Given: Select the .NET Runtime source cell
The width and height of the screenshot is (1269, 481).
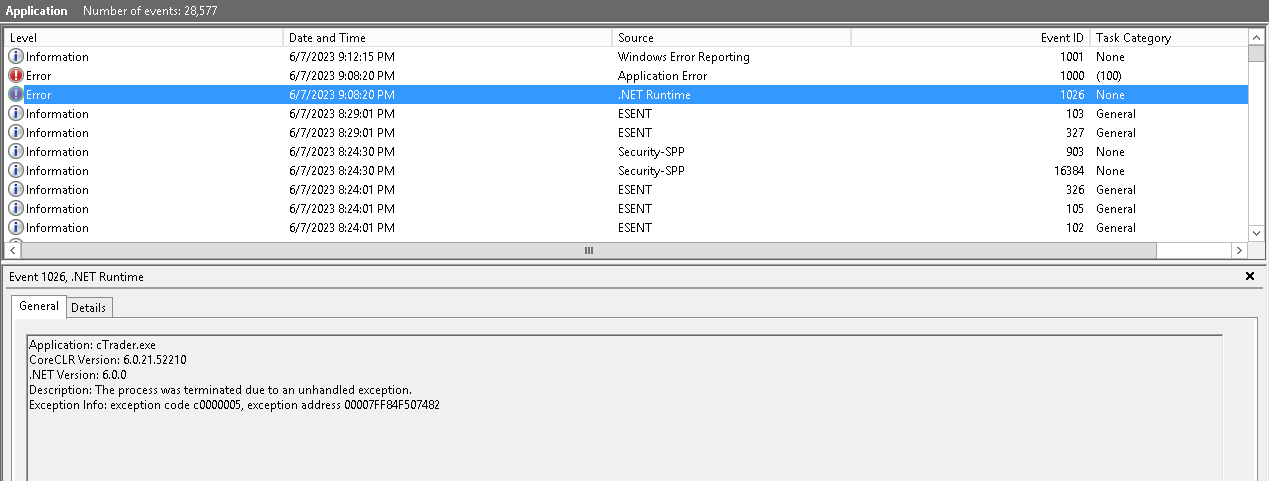Looking at the screenshot, I should coord(654,95).
